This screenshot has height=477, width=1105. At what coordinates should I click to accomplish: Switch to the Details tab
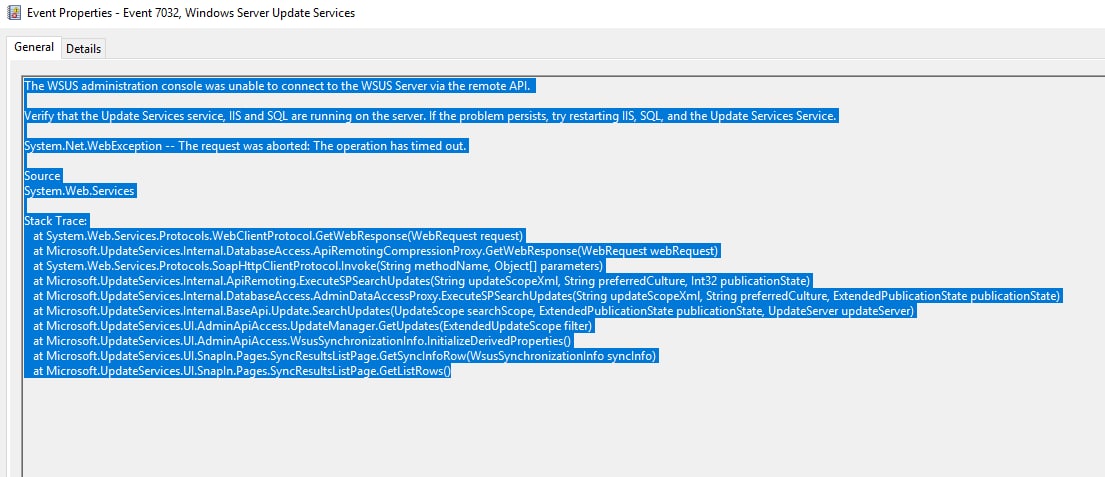[84, 49]
